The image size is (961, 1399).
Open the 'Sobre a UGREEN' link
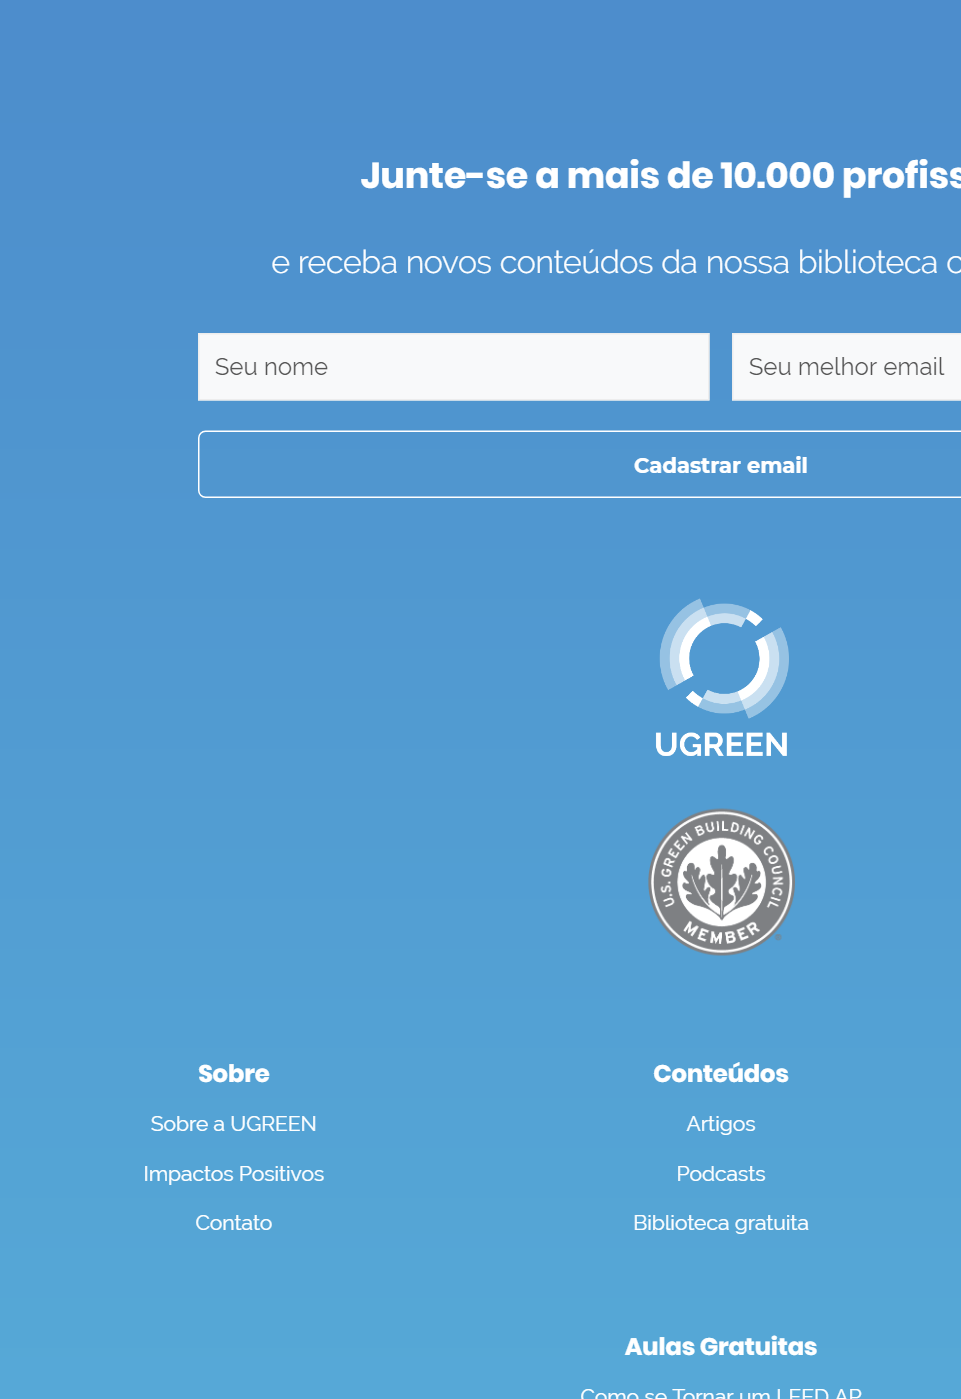coord(233,1124)
